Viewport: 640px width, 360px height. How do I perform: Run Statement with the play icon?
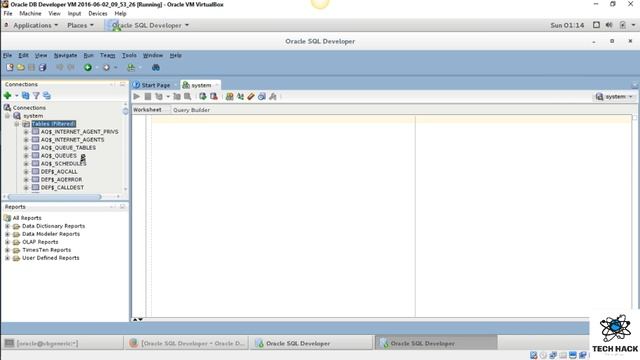(x=137, y=96)
